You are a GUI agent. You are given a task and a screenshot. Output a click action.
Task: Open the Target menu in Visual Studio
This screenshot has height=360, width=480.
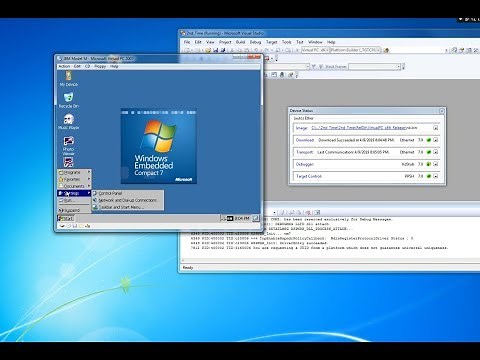pos(271,42)
